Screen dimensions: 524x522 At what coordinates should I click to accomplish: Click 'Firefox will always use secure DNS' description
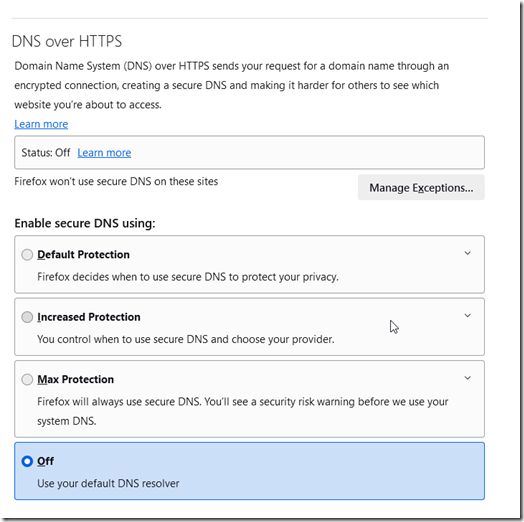pyautogui.click(x=243, y=411)
